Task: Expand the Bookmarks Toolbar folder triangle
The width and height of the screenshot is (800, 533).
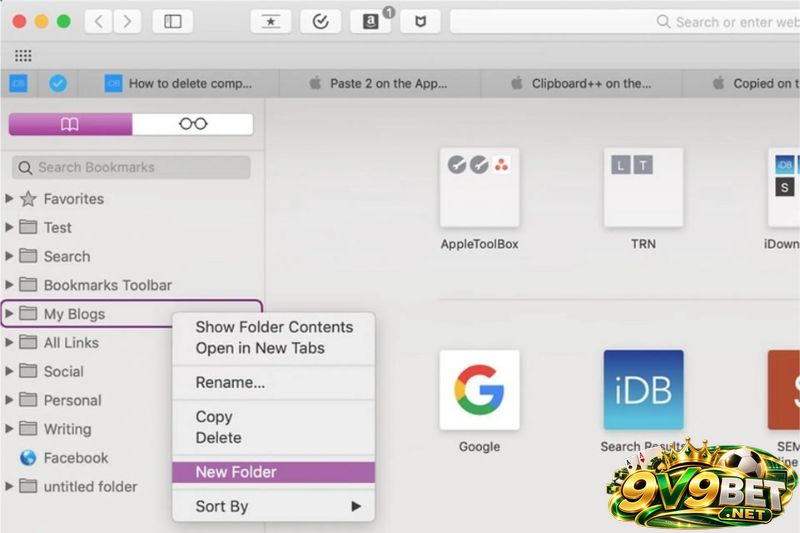Action: pyautogui.click(x=9, y=285)
